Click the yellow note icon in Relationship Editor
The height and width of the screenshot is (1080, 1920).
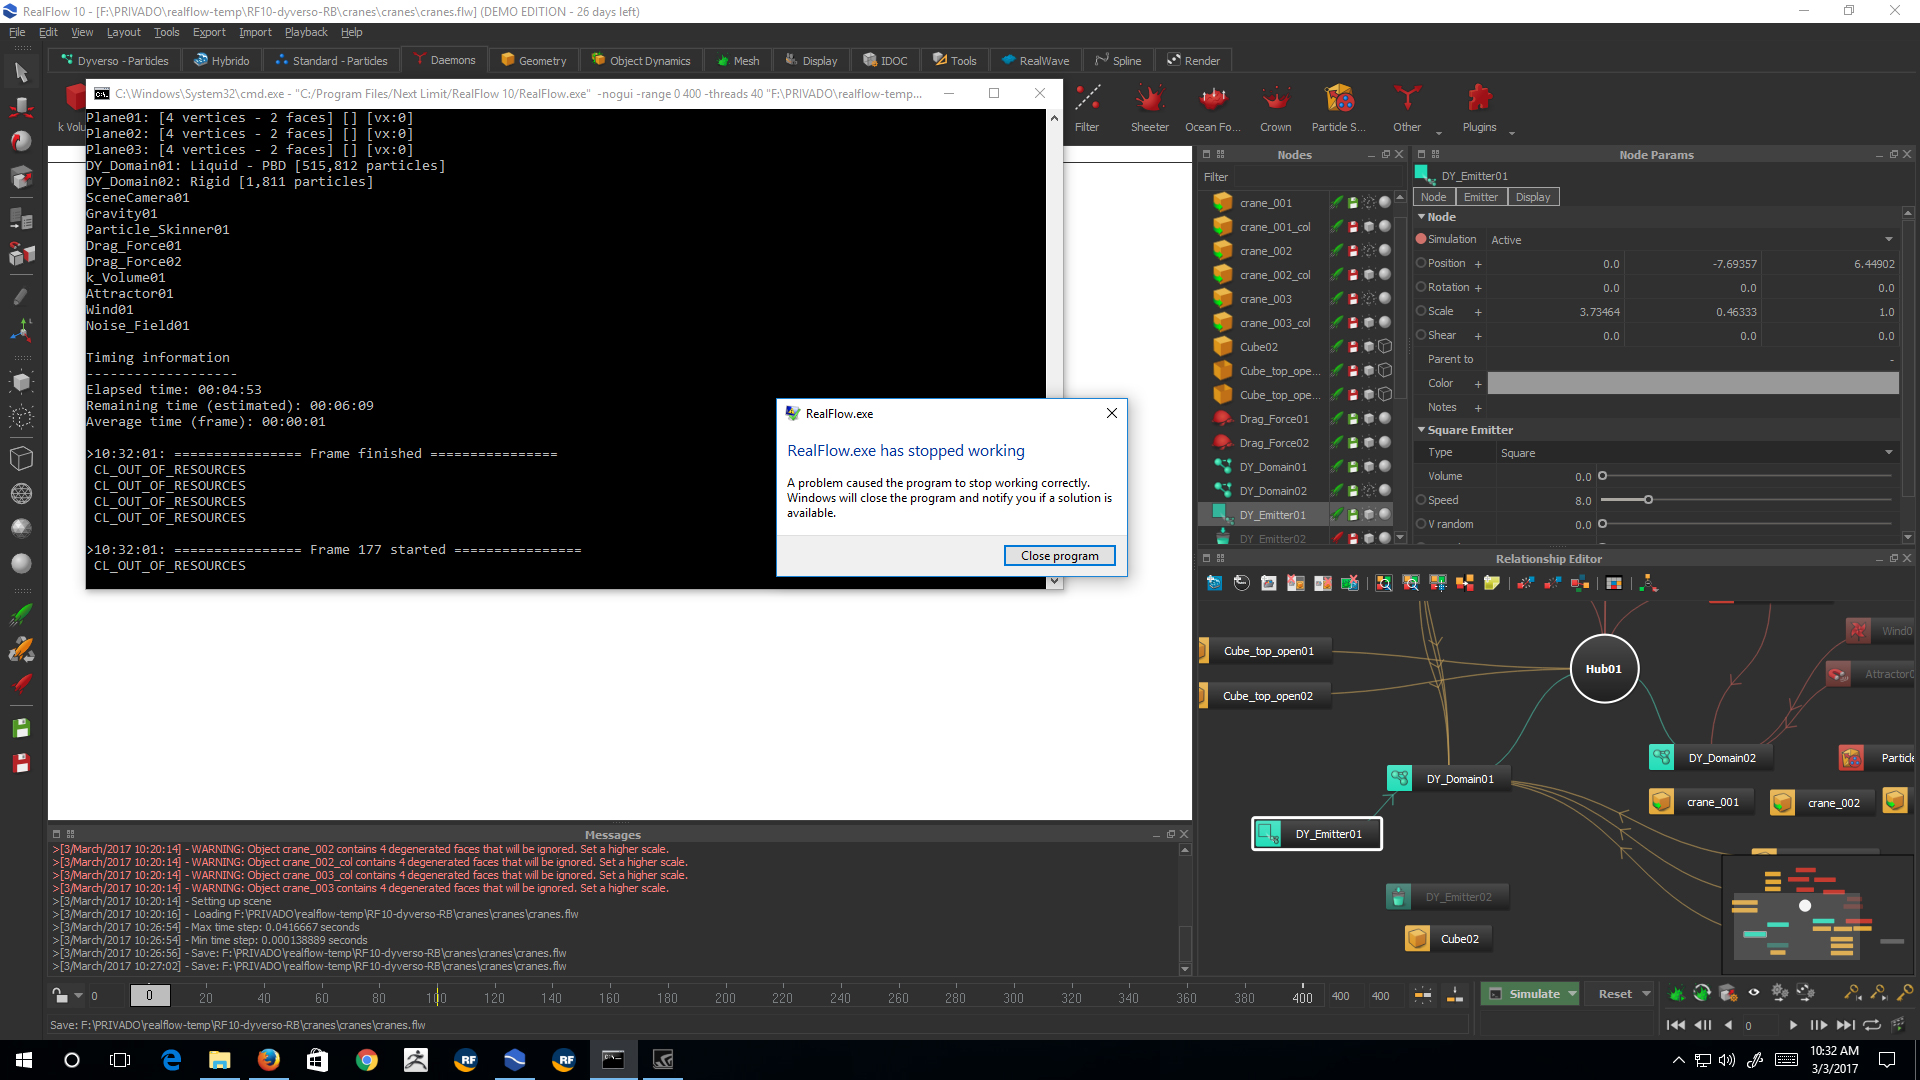pyautogui.click(x=1492, y=583)
